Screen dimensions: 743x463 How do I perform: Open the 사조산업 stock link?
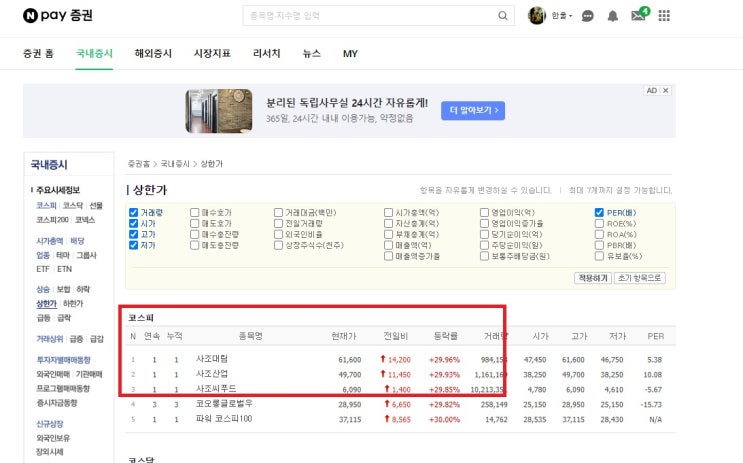pos(212,373)
